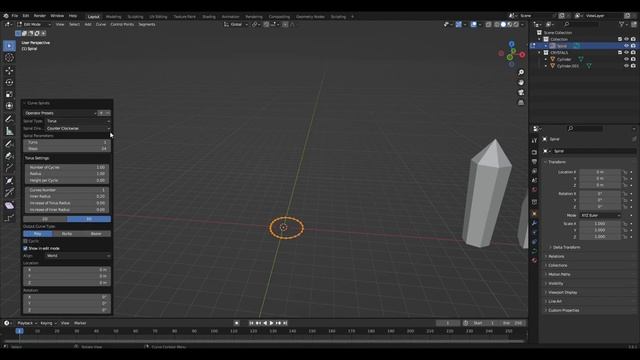Select the 2D curve option button
The width and height of the screenshot is (640, 360).
tap(45, 219)
